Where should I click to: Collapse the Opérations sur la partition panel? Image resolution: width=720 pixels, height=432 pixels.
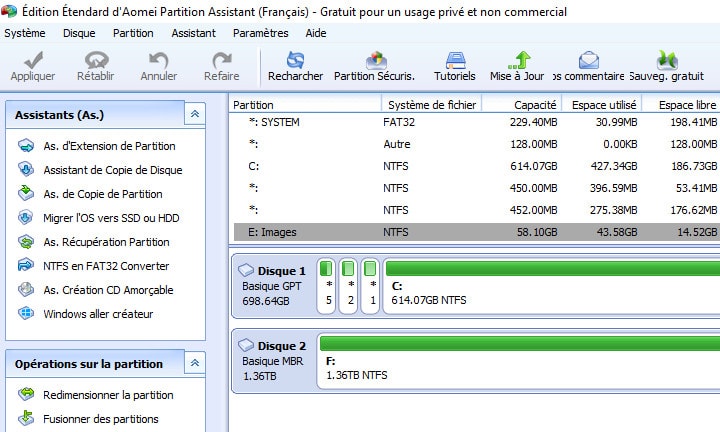pyautogui.click(x=195, y=363)
